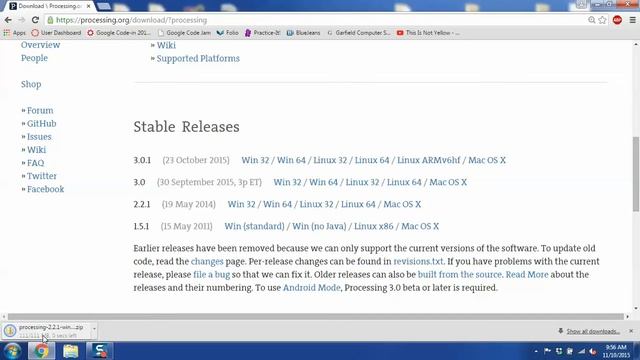Open the Shop sidebar link

coord(31,84)
